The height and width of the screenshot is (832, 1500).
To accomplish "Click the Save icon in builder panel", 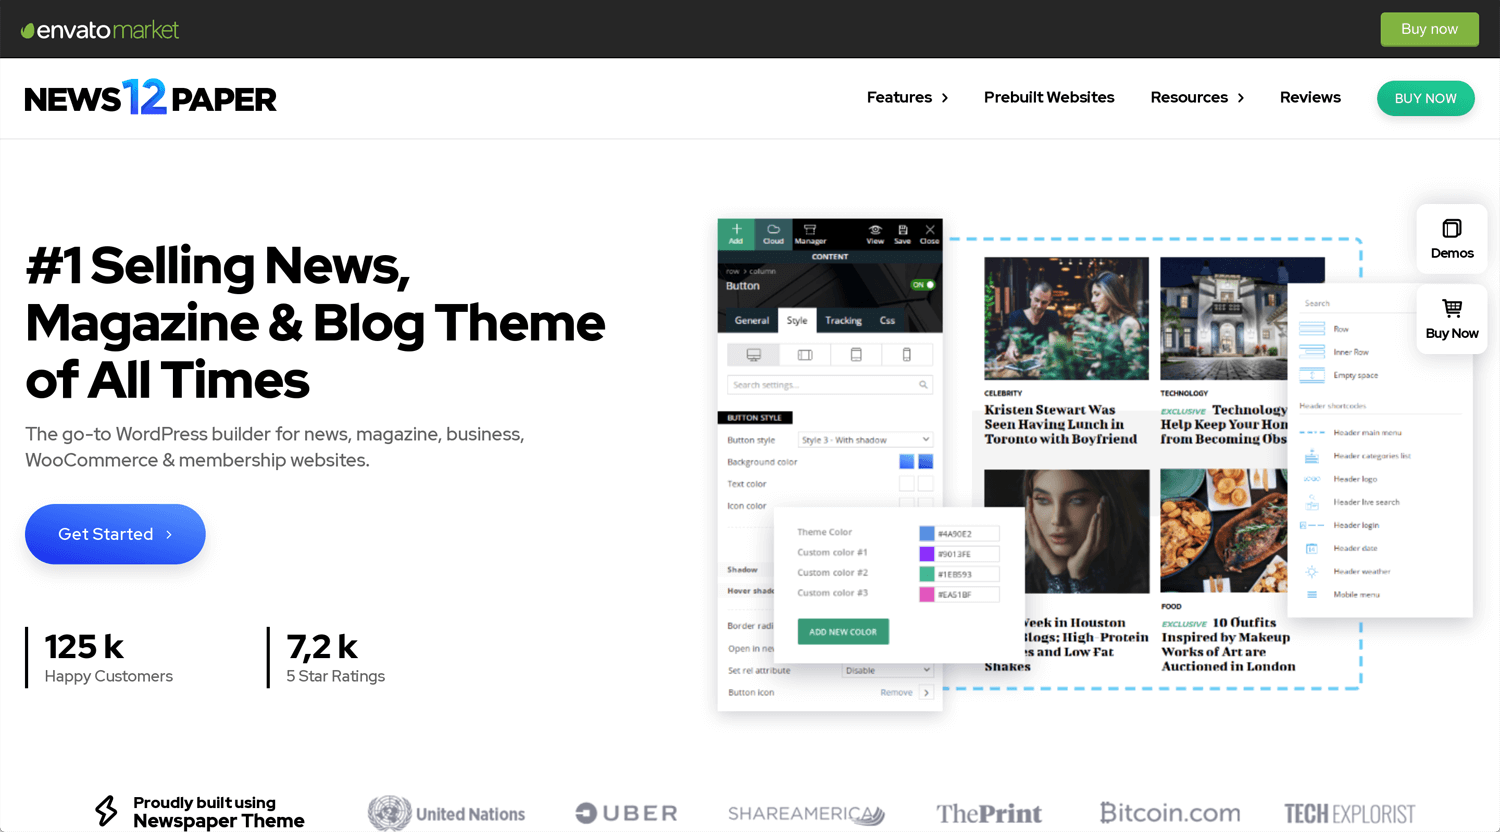I will click(x=902, y=233).
